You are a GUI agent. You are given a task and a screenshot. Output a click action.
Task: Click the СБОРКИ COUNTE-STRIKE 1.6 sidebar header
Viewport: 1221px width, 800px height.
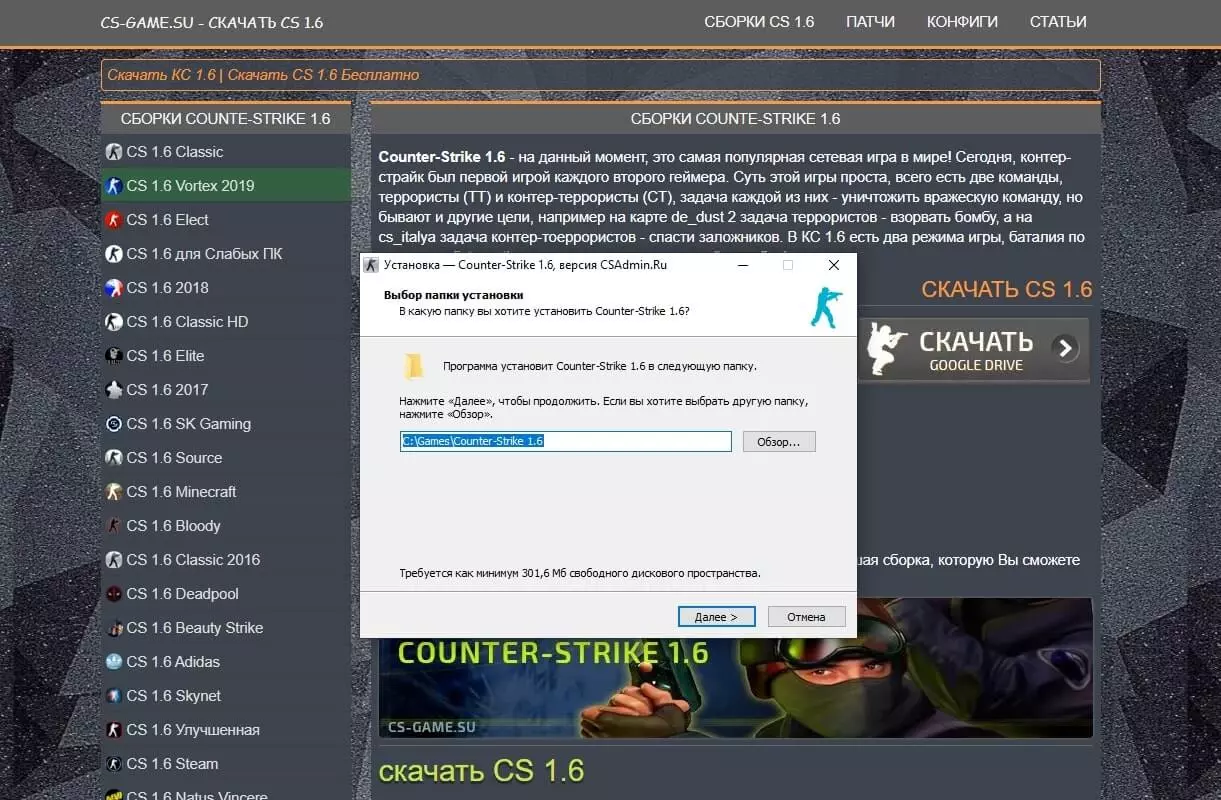pos(225,119)
